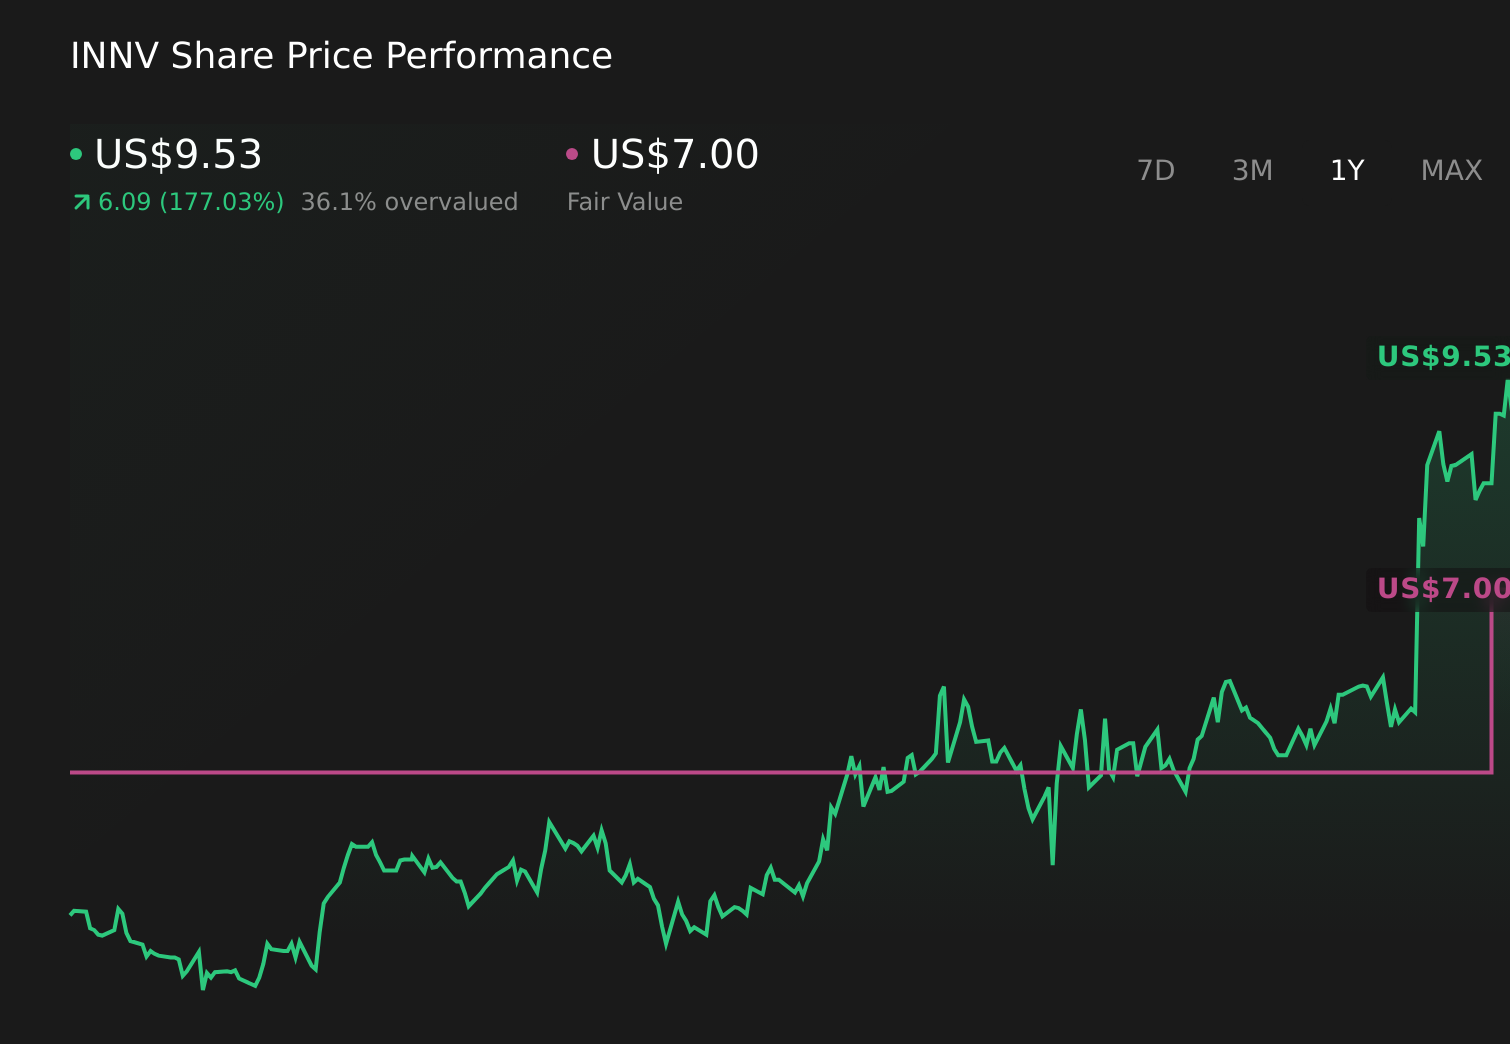Click the green upward trend arrow icon
This screenshot has width=1510, height=1044.
click(x=81, y=202)
